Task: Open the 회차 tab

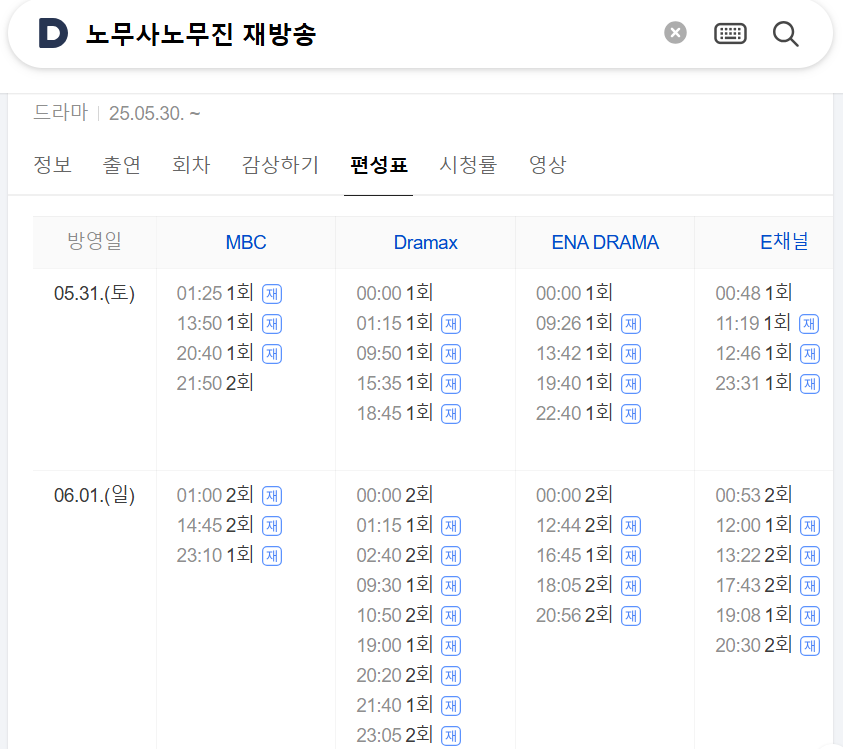Action: tap(191, 165)
